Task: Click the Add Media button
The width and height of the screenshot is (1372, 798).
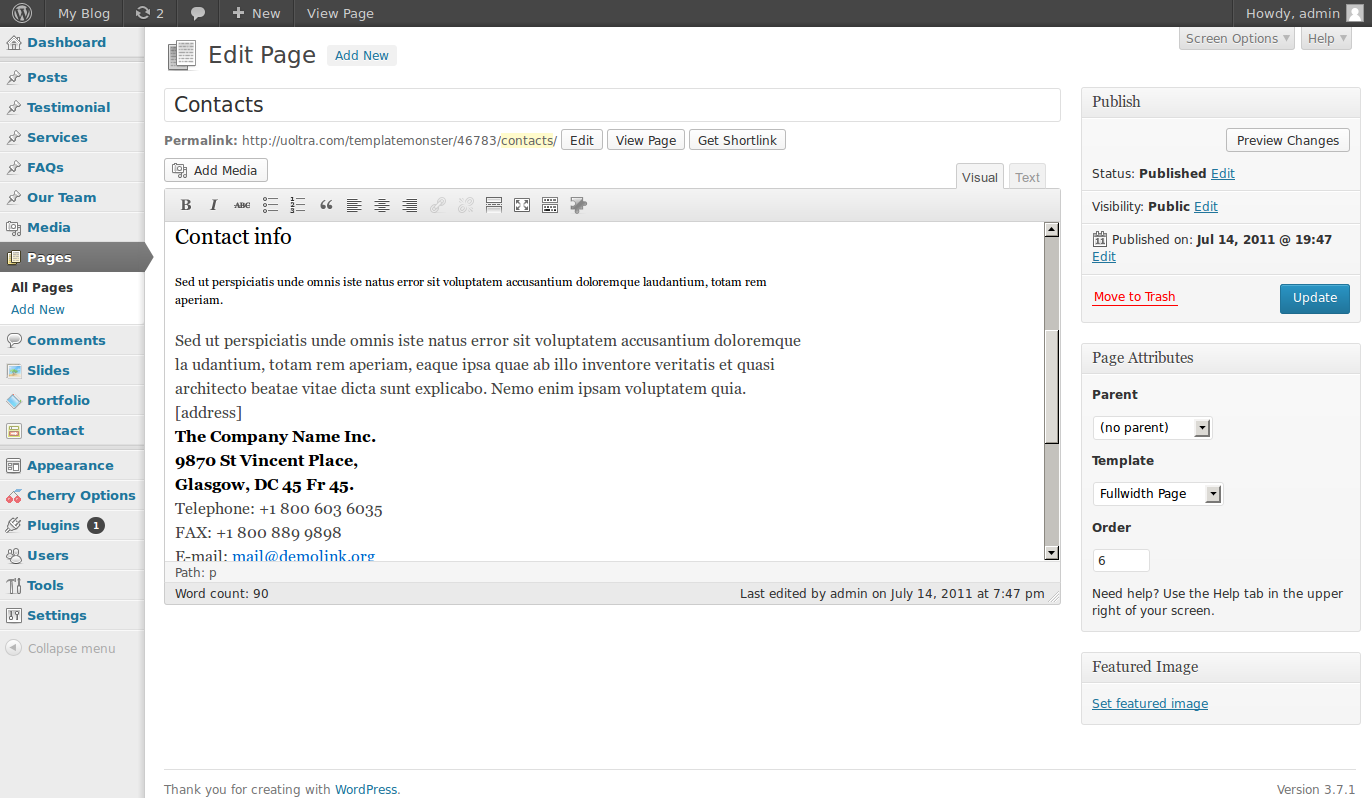Action: coord(216,170)
